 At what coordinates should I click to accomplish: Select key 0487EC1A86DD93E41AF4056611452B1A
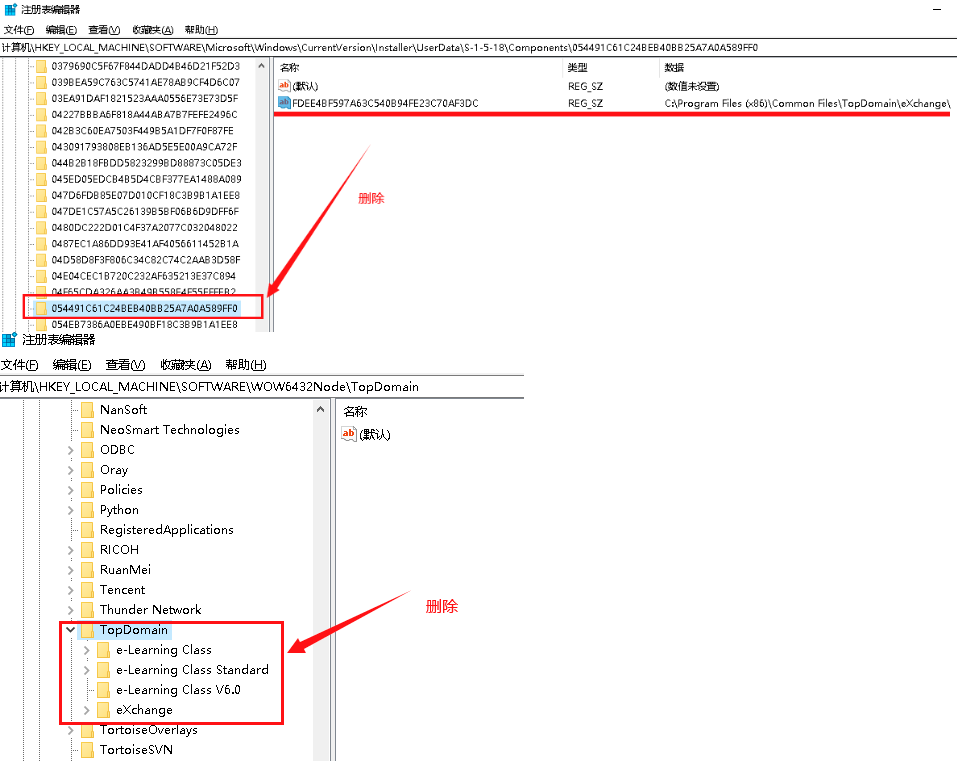tap(145, 244)
